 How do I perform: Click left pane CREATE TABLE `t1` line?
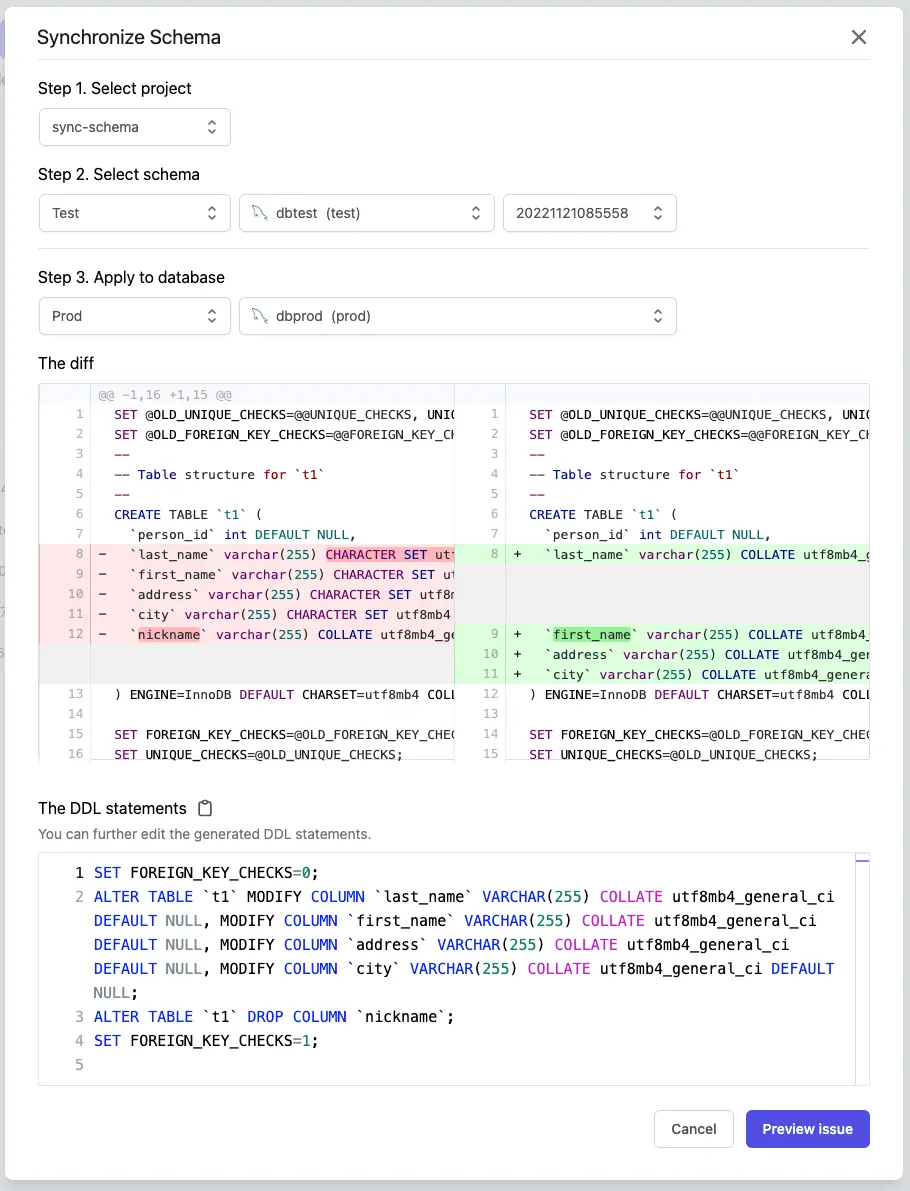tap(188, 514)
